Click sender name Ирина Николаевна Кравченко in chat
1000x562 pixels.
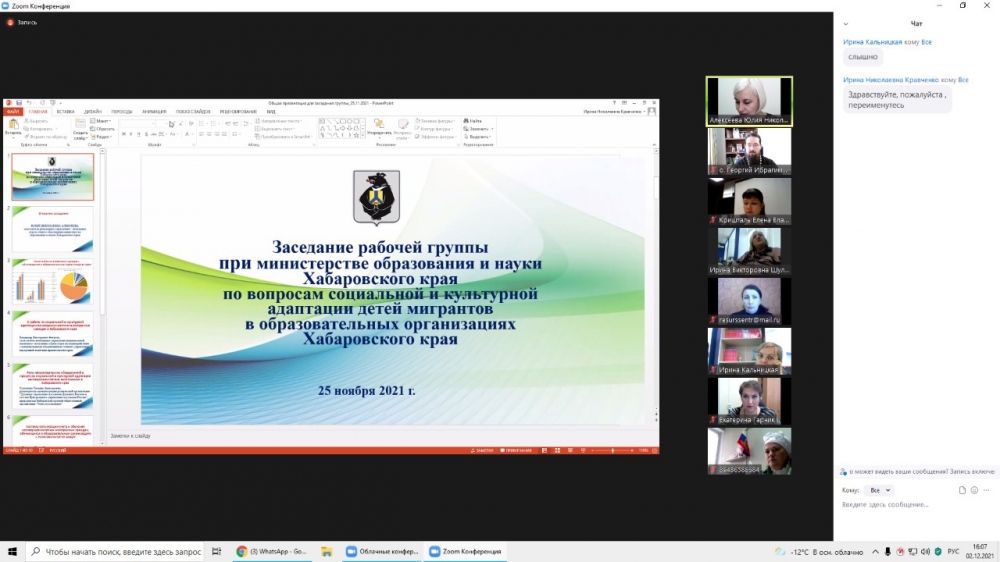click(x=890, y=80)
